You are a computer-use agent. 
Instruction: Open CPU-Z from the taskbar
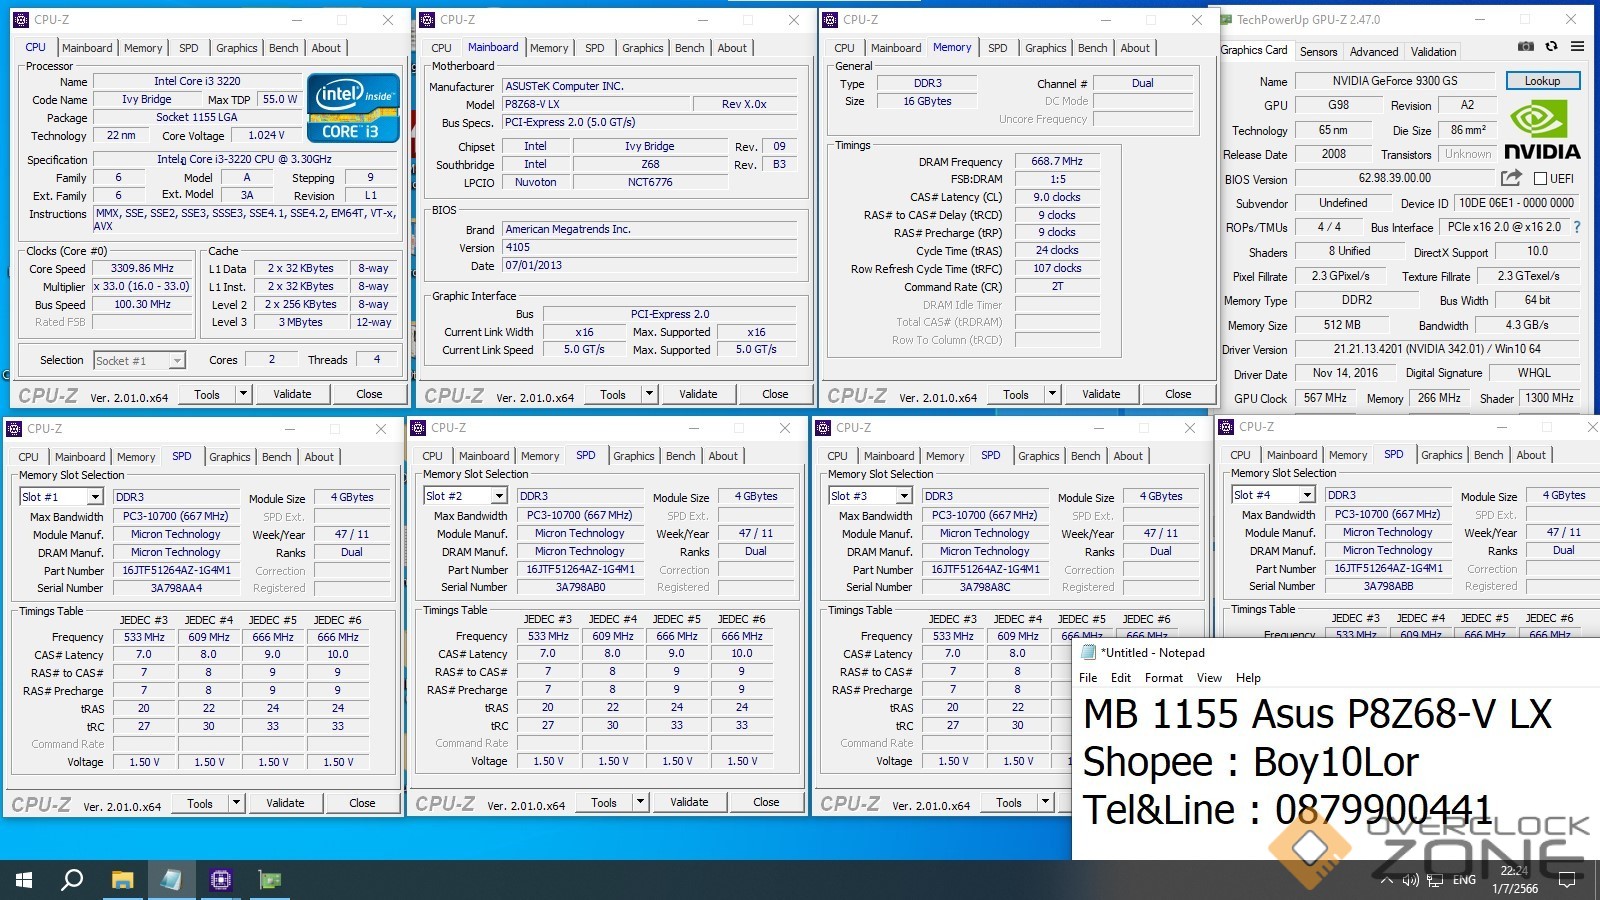[220, 880]
